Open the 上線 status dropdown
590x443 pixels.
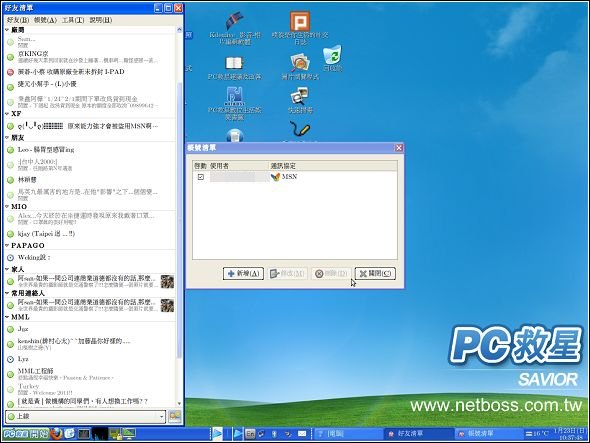pos(85,416)
